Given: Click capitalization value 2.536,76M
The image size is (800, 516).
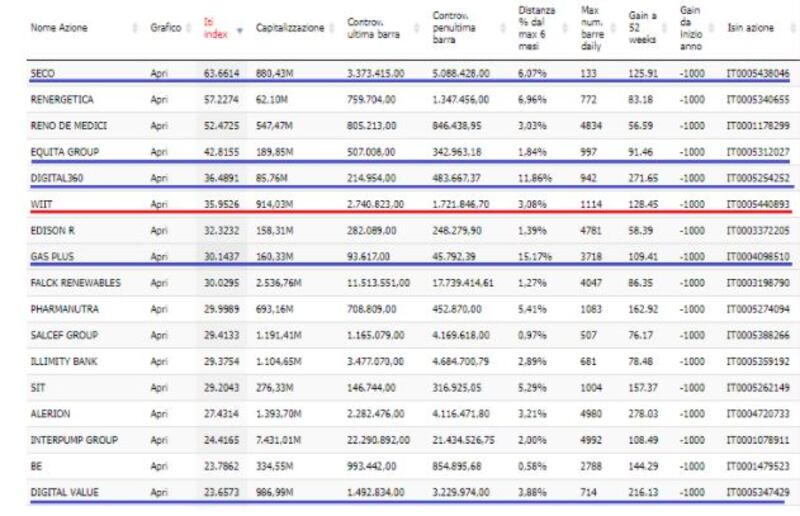Looking at the screenshot, I should [278, 283].
